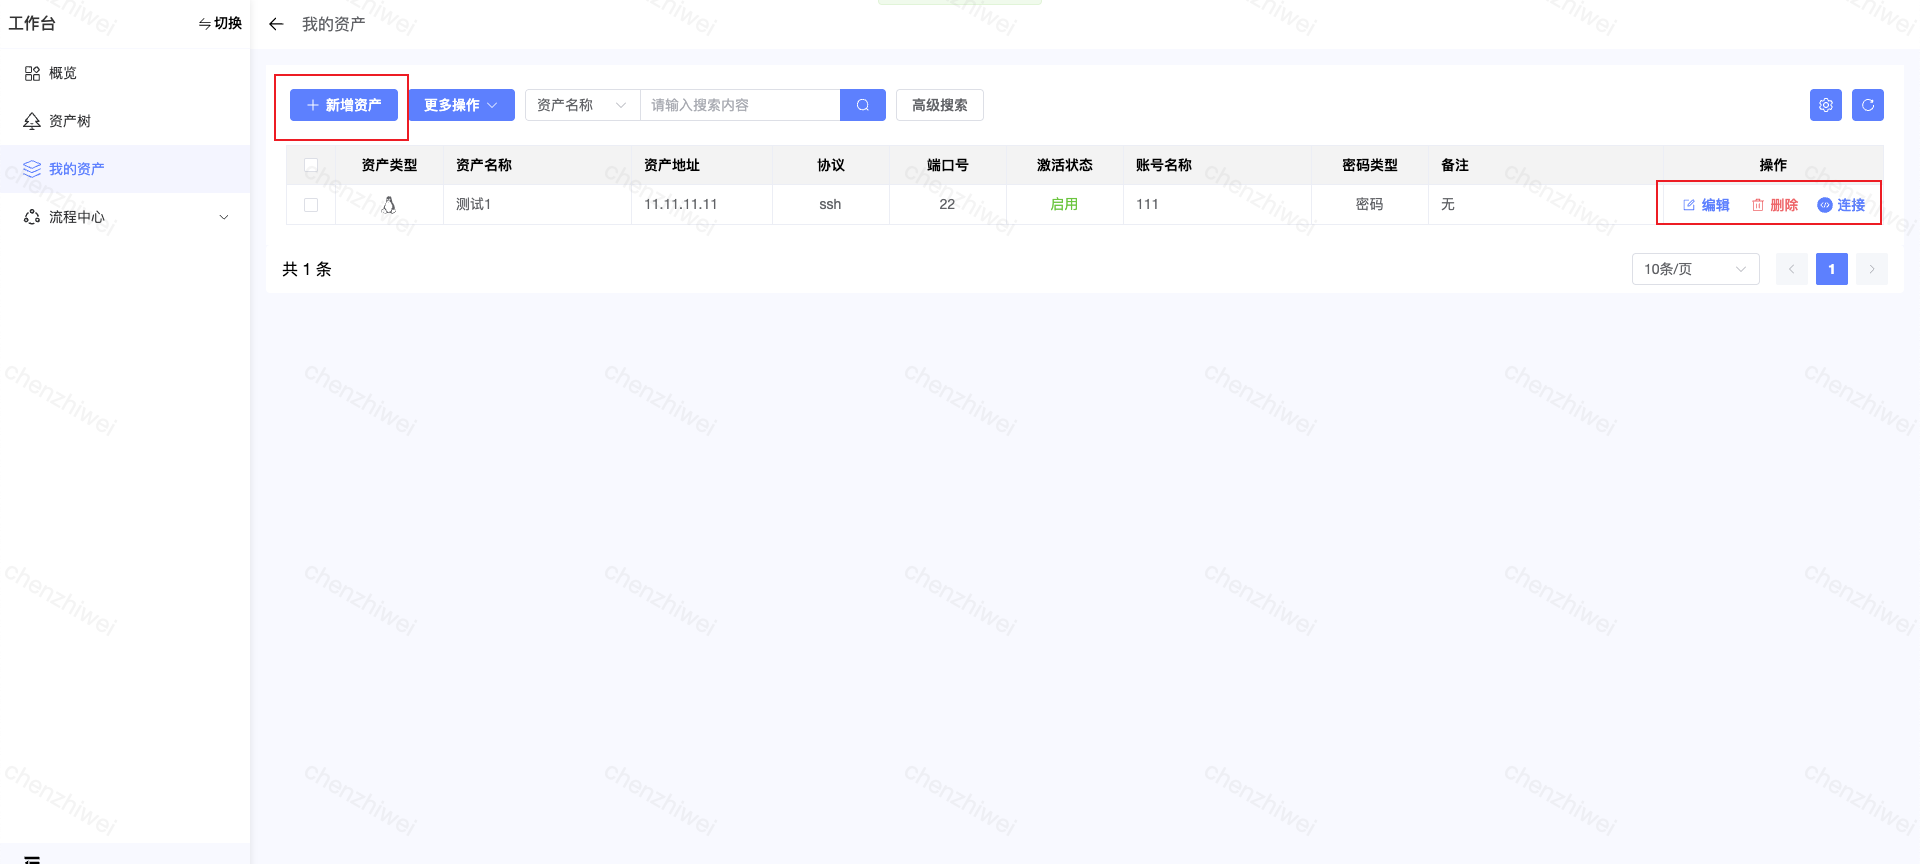This screenshot has width=1920, height=864.
Task: Click 删除 to delete 测试1
Action: 1775,205
